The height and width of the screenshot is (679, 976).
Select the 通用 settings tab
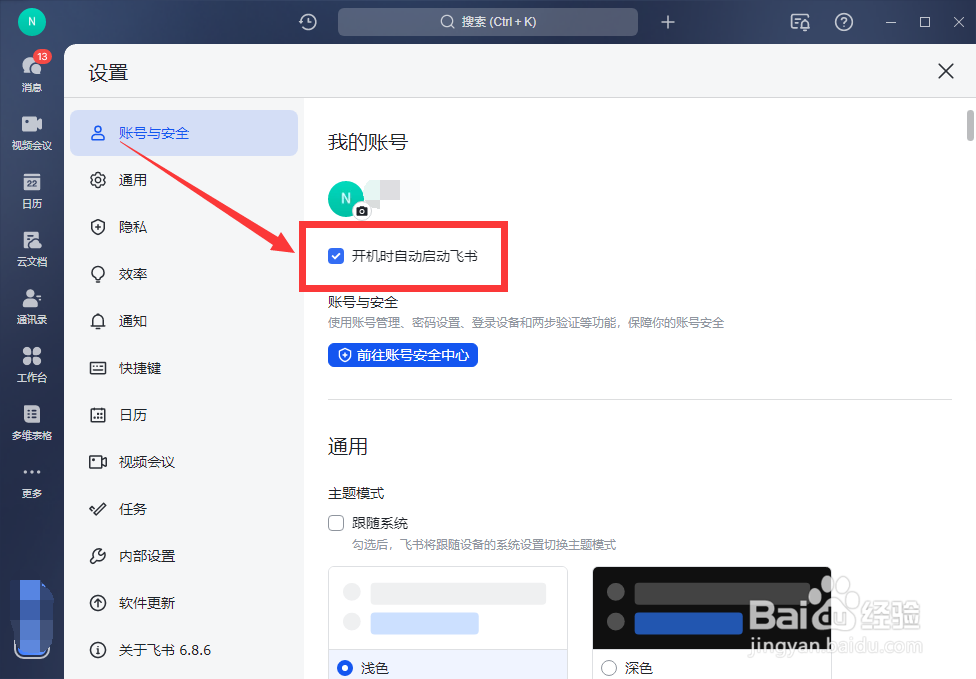coord(184,180)
